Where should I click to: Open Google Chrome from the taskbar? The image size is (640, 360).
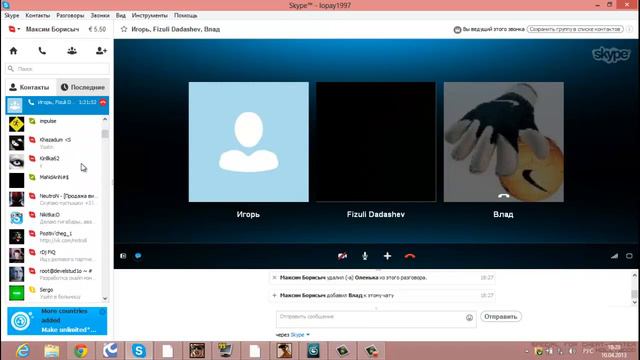pos(81,351)
